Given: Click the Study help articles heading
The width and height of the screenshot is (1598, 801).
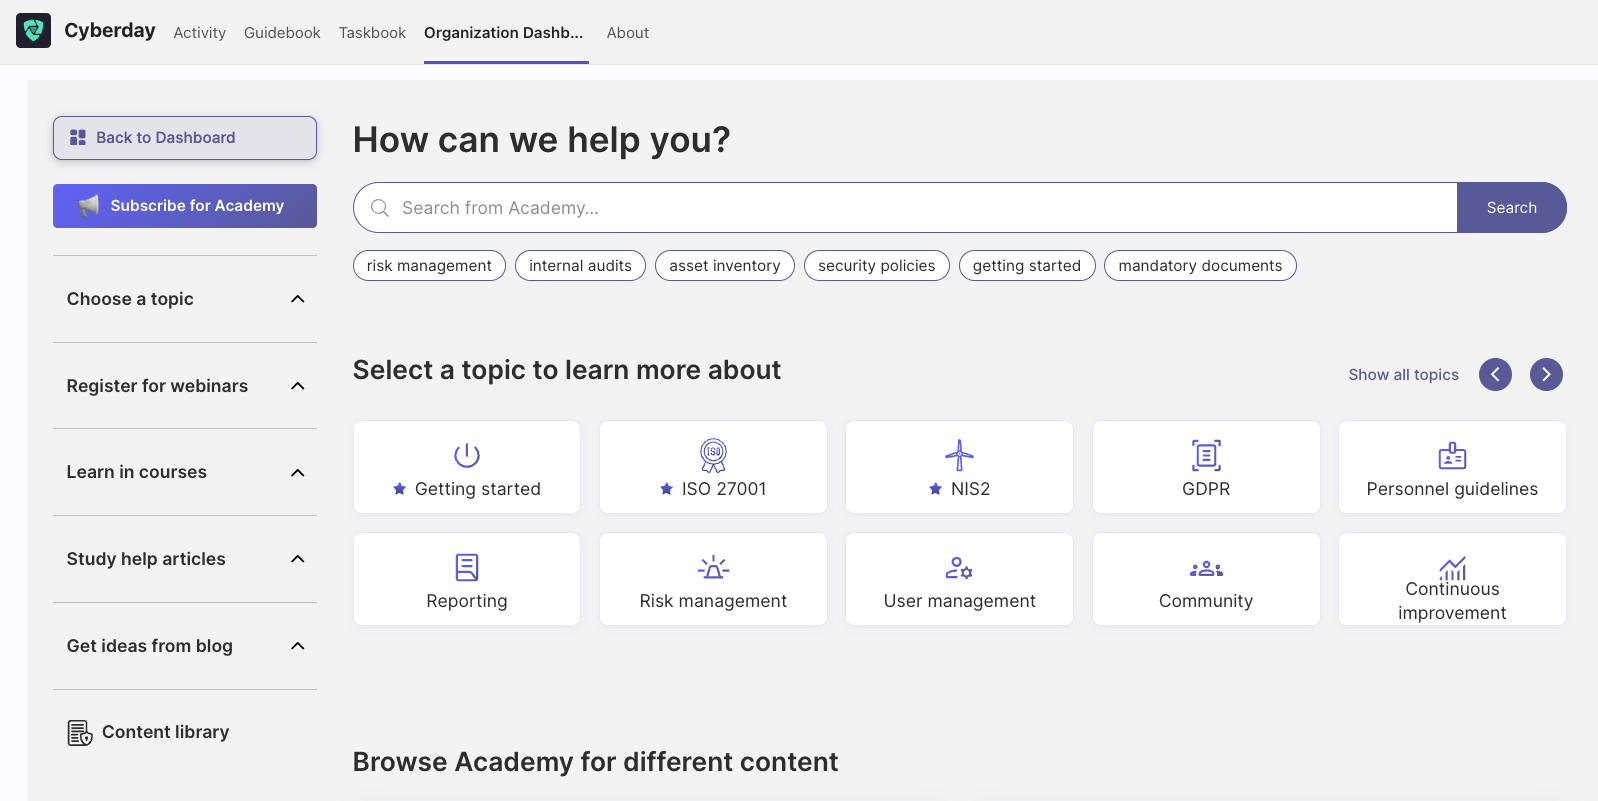Looking at the screenshot, I should click(146, 559).
